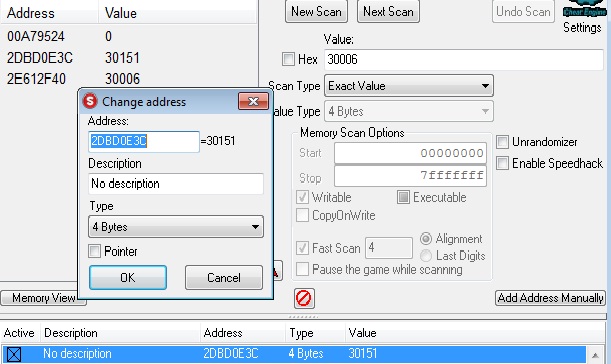Select found address 2E612F40

click(36, 79)
